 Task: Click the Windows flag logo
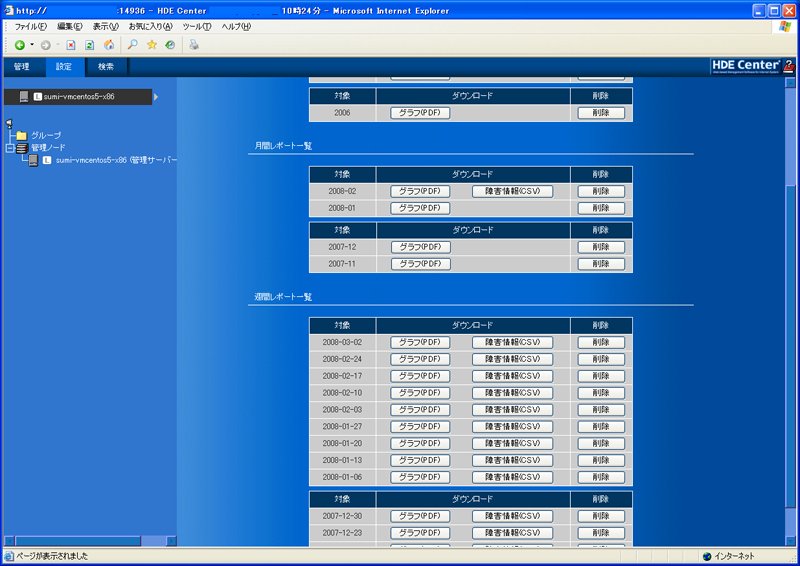tap(785, 27)
